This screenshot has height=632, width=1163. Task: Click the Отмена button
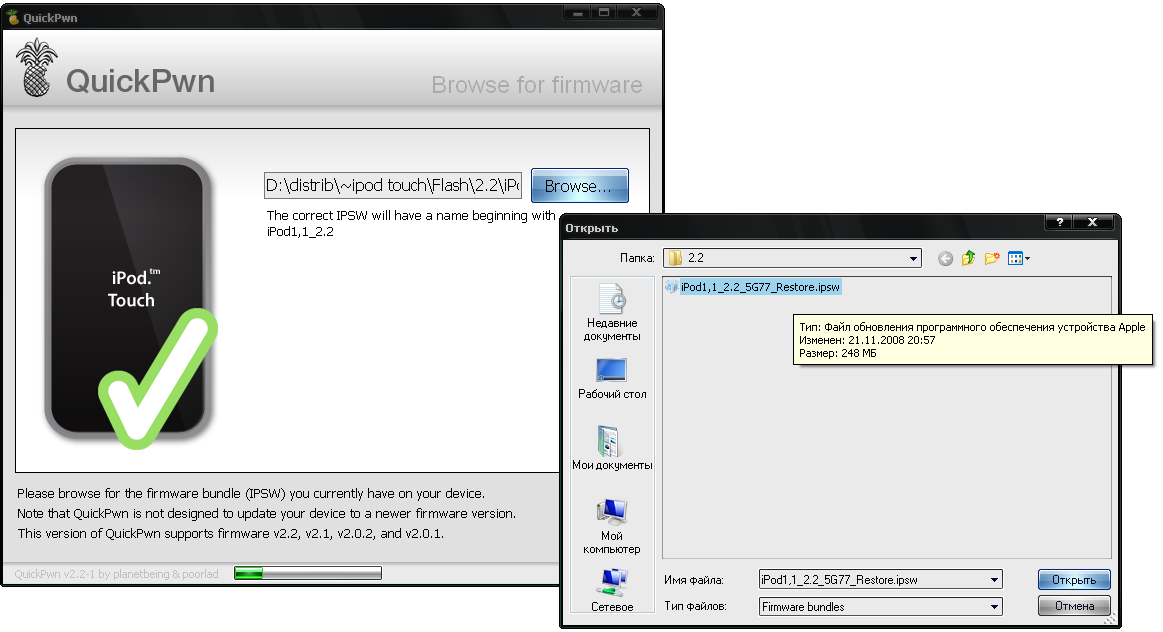point(1074,606)
